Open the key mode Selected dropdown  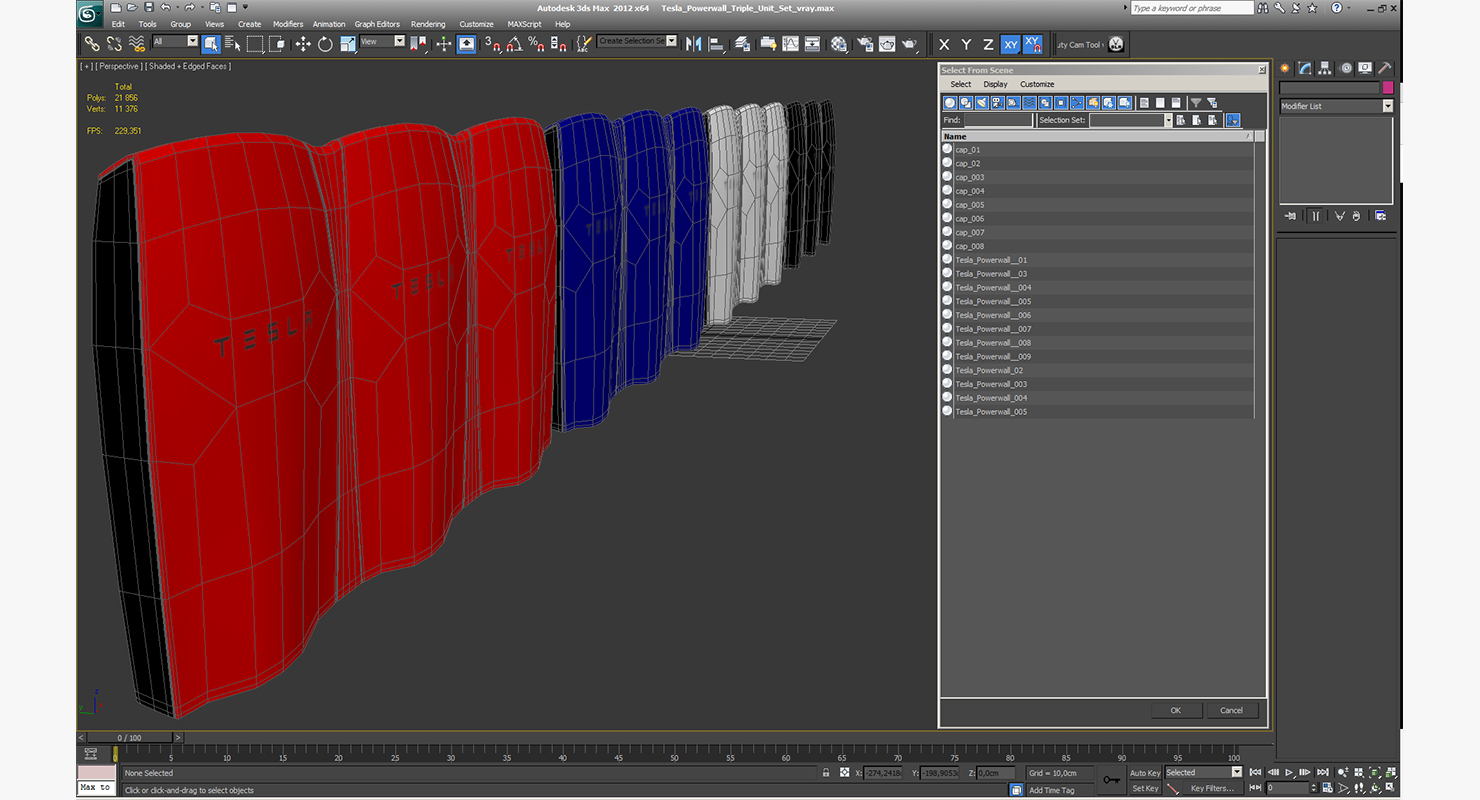1203,772
